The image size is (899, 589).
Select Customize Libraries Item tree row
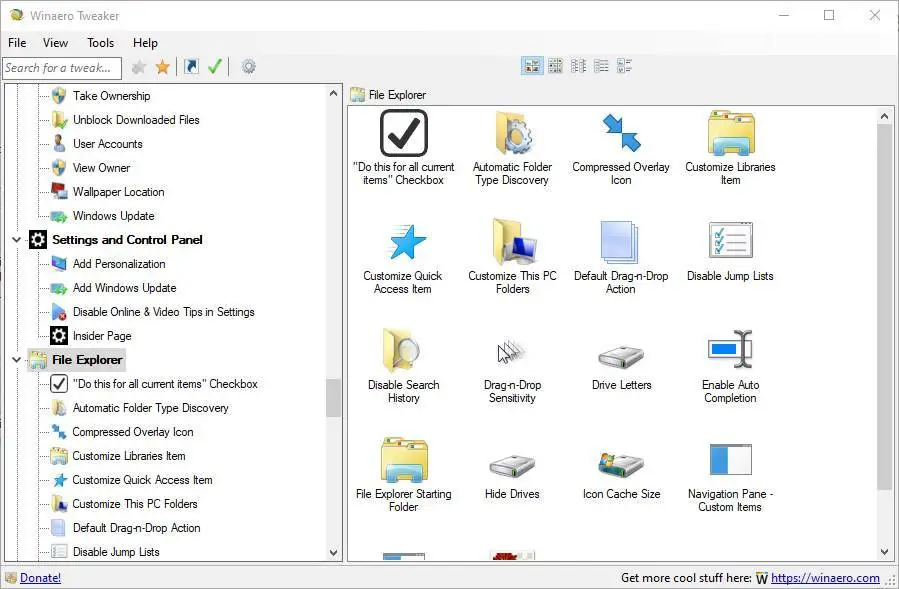(x=128, y=456)
